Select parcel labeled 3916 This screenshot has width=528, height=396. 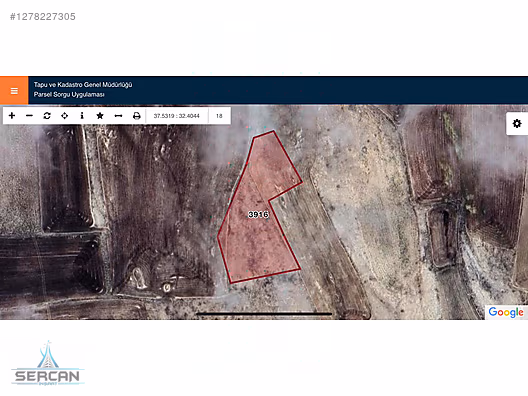(258, 214)
